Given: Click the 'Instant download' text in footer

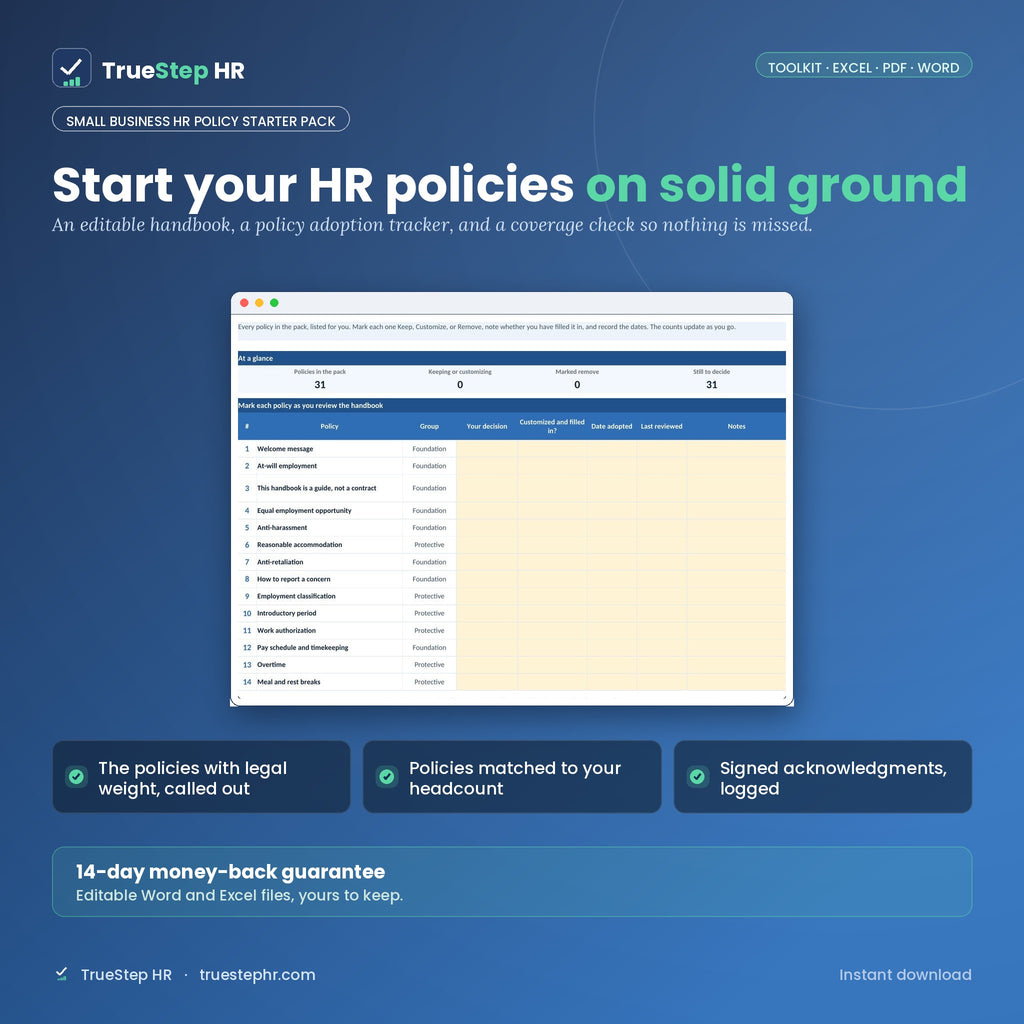Looking at the screenshot, I should click(905, 974).
